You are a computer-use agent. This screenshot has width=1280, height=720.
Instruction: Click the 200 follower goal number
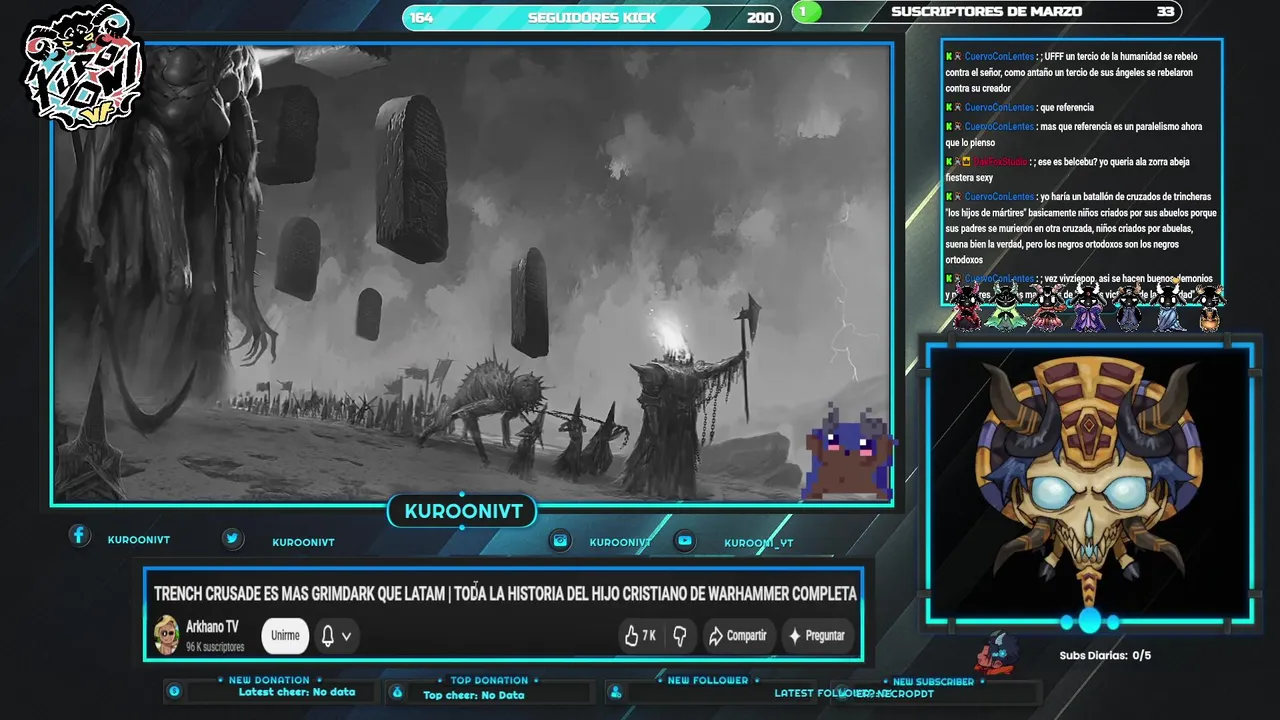click(x=760, y=17)
